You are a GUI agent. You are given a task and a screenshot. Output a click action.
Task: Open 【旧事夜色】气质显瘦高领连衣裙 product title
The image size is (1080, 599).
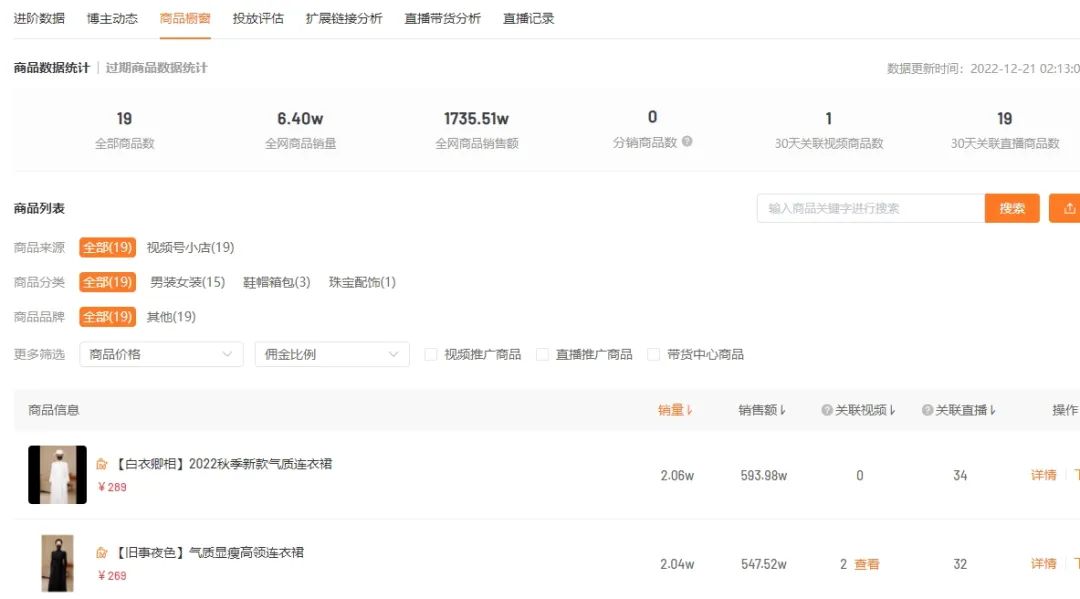tap(208, 552)
